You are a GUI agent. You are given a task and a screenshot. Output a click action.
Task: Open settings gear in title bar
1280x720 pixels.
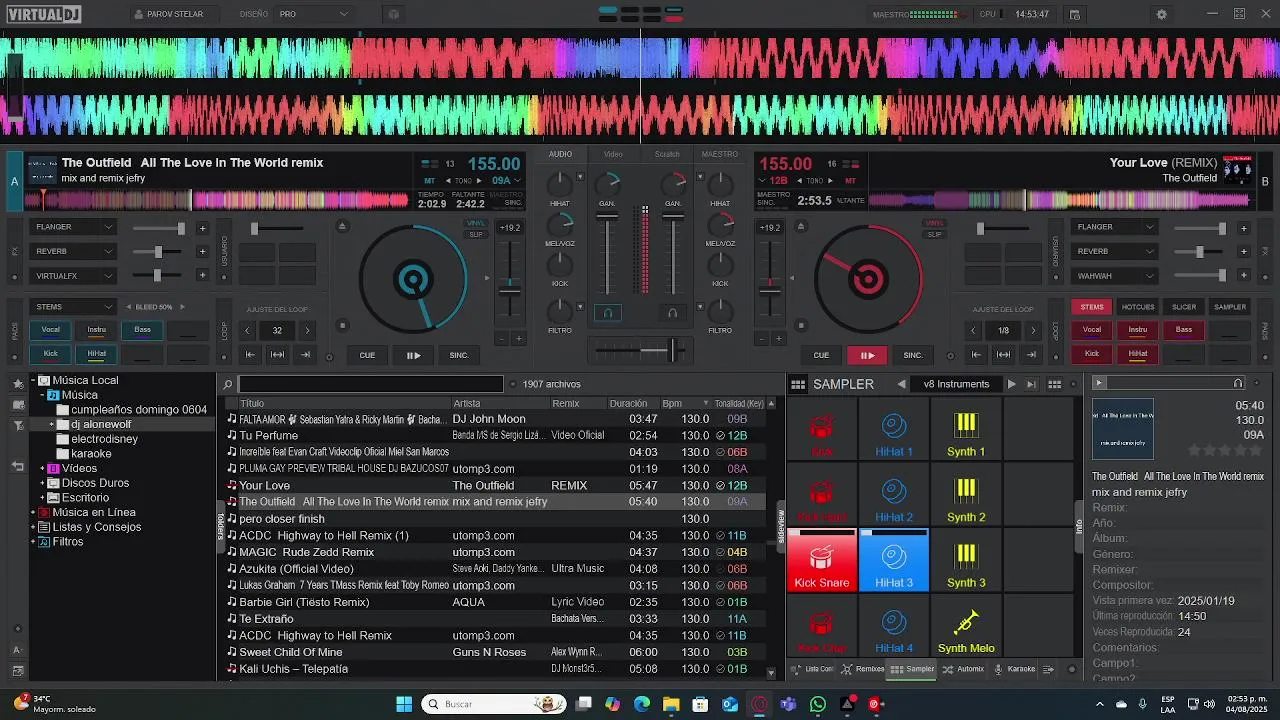tap(1161, 14)
